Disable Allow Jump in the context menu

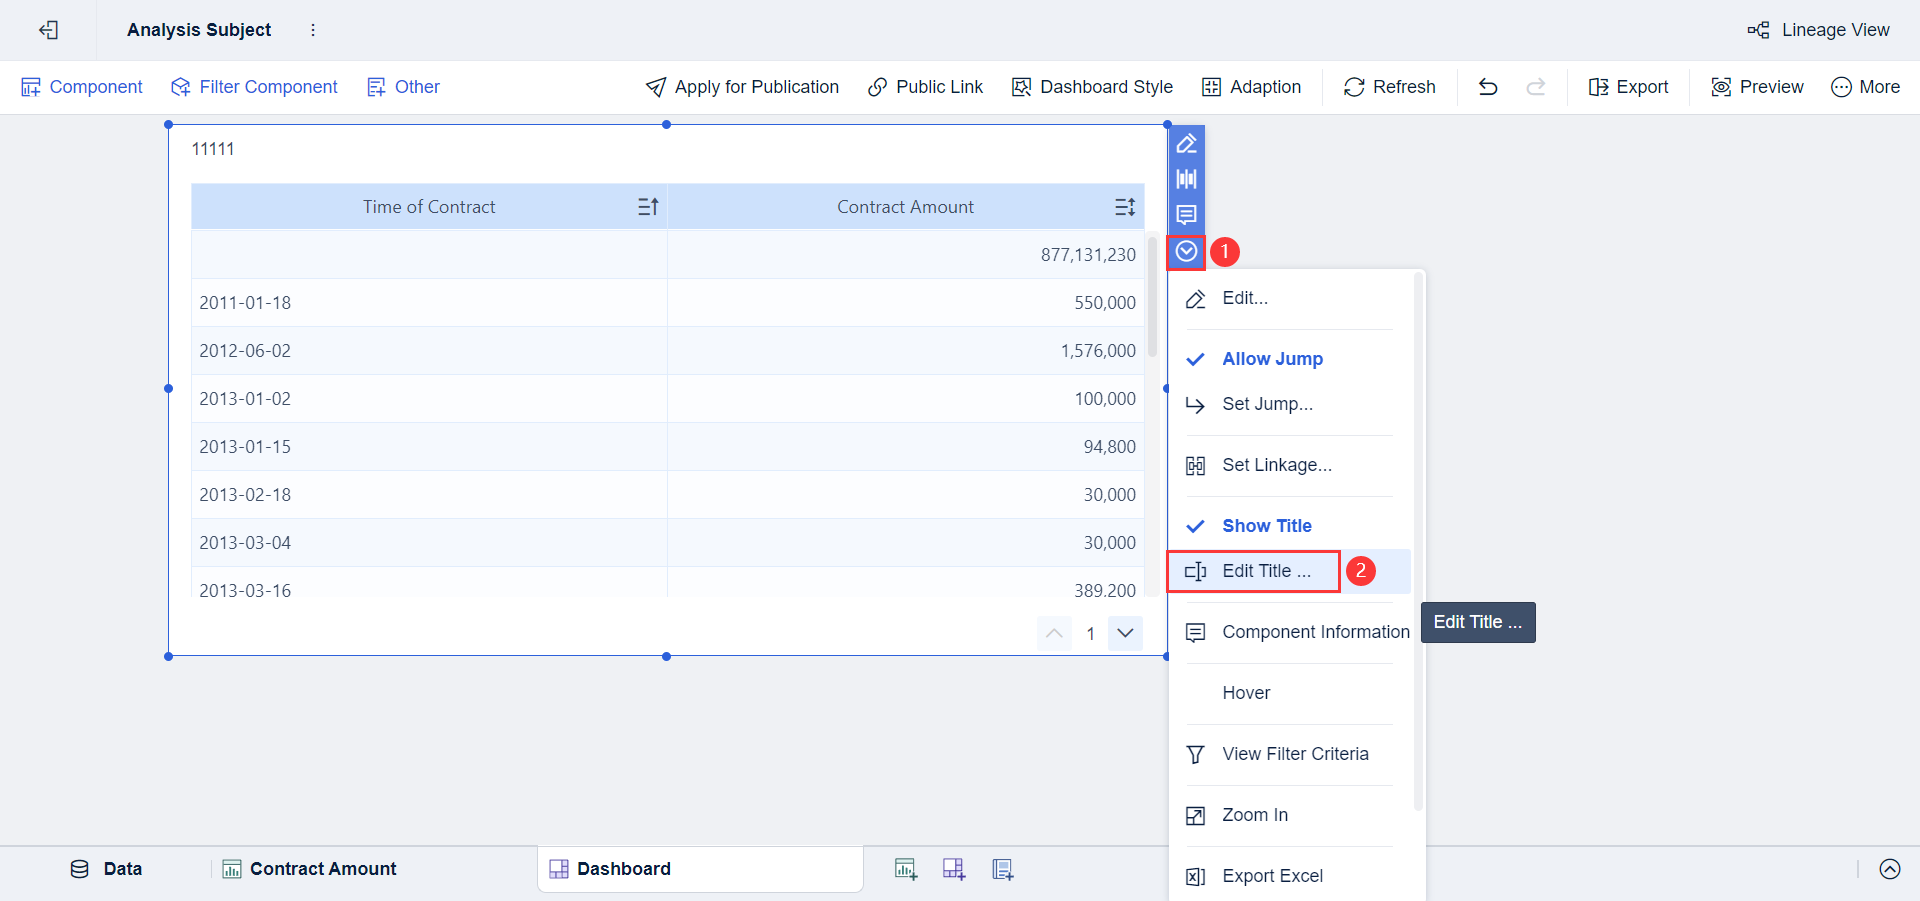[x=1273, y=358]
